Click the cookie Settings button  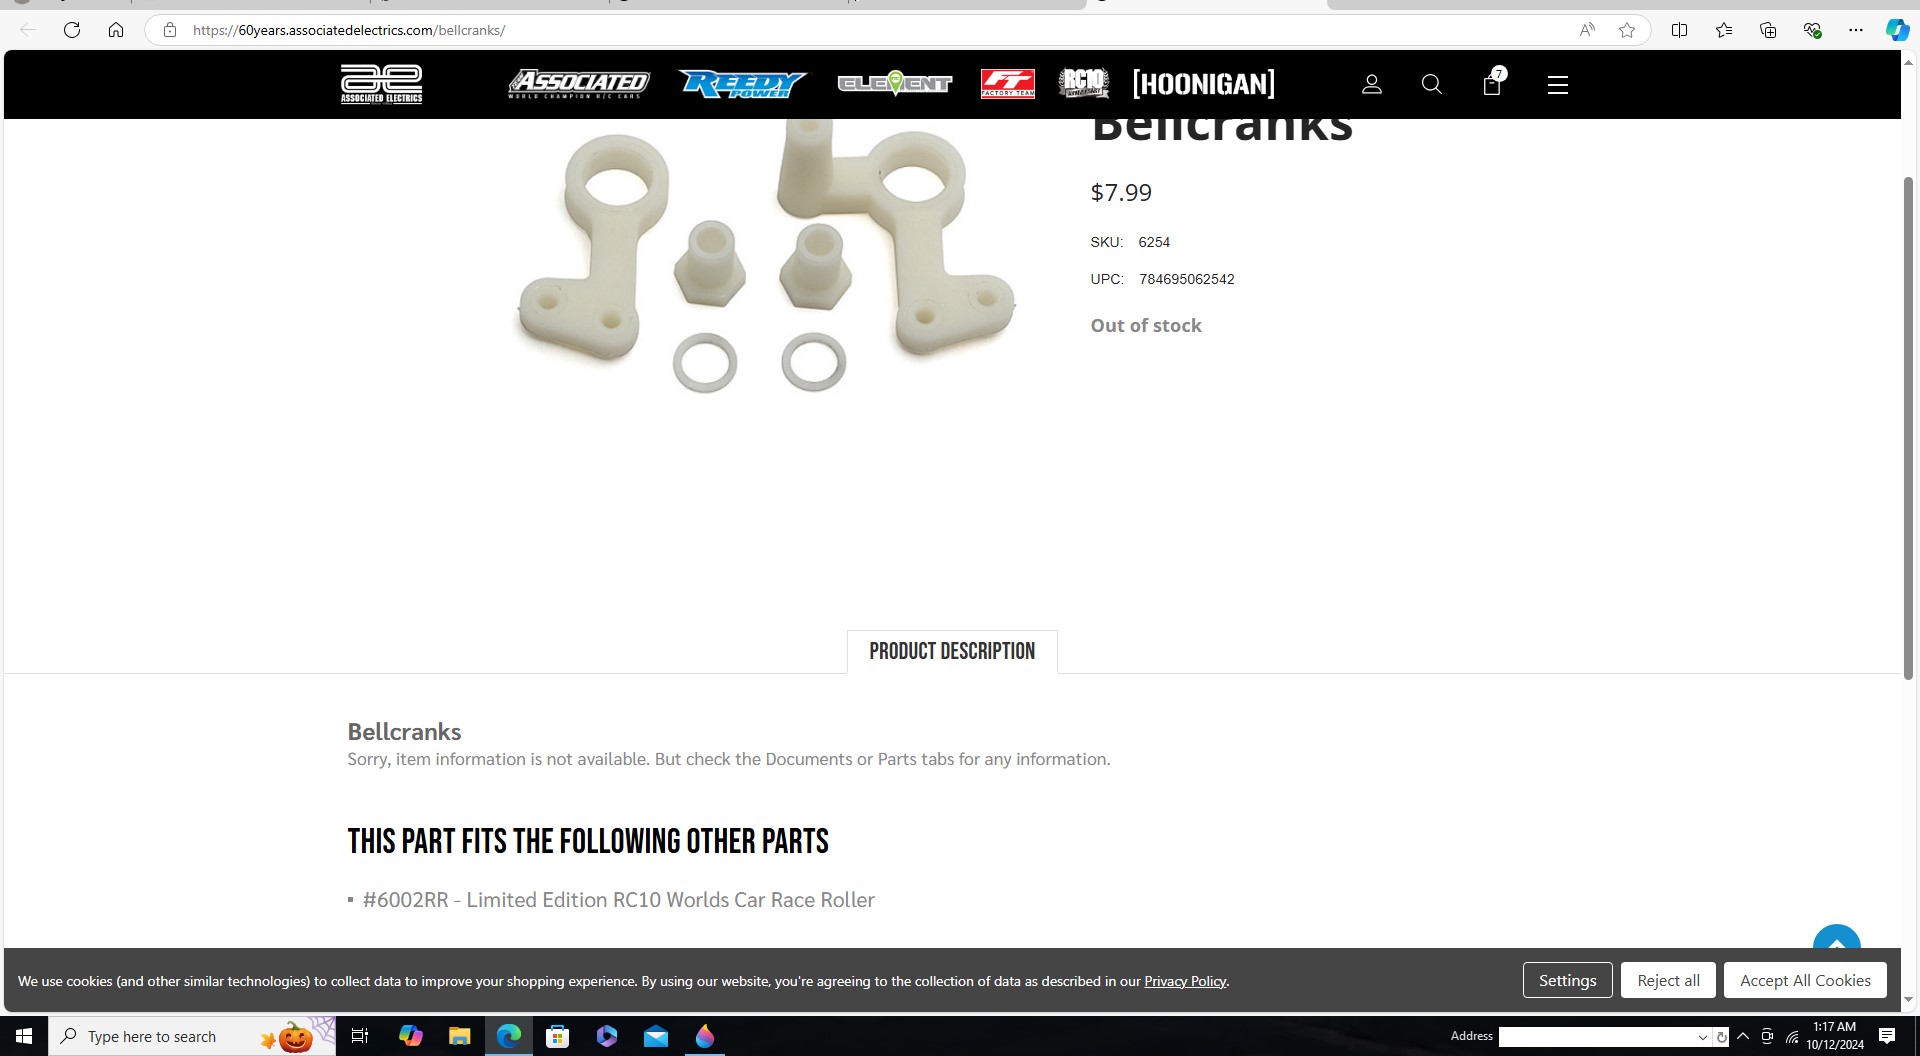click(1567, 980)
